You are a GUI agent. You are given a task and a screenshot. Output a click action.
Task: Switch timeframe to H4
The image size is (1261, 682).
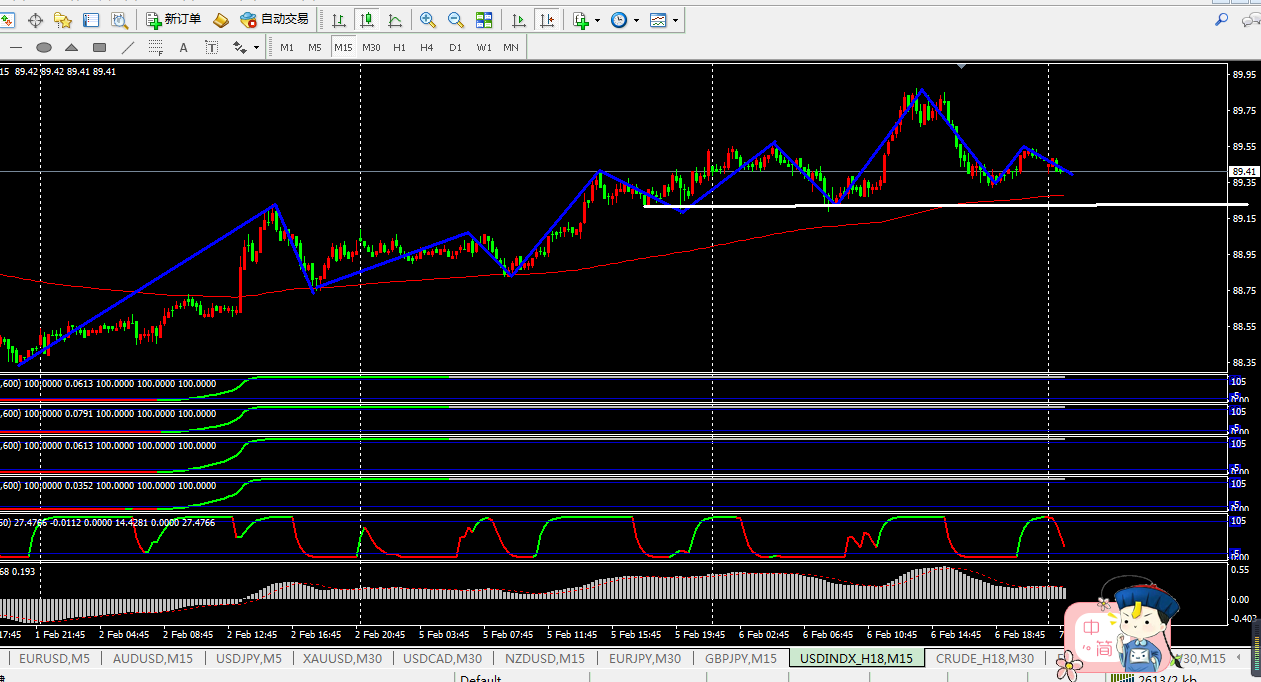point(427,47)
